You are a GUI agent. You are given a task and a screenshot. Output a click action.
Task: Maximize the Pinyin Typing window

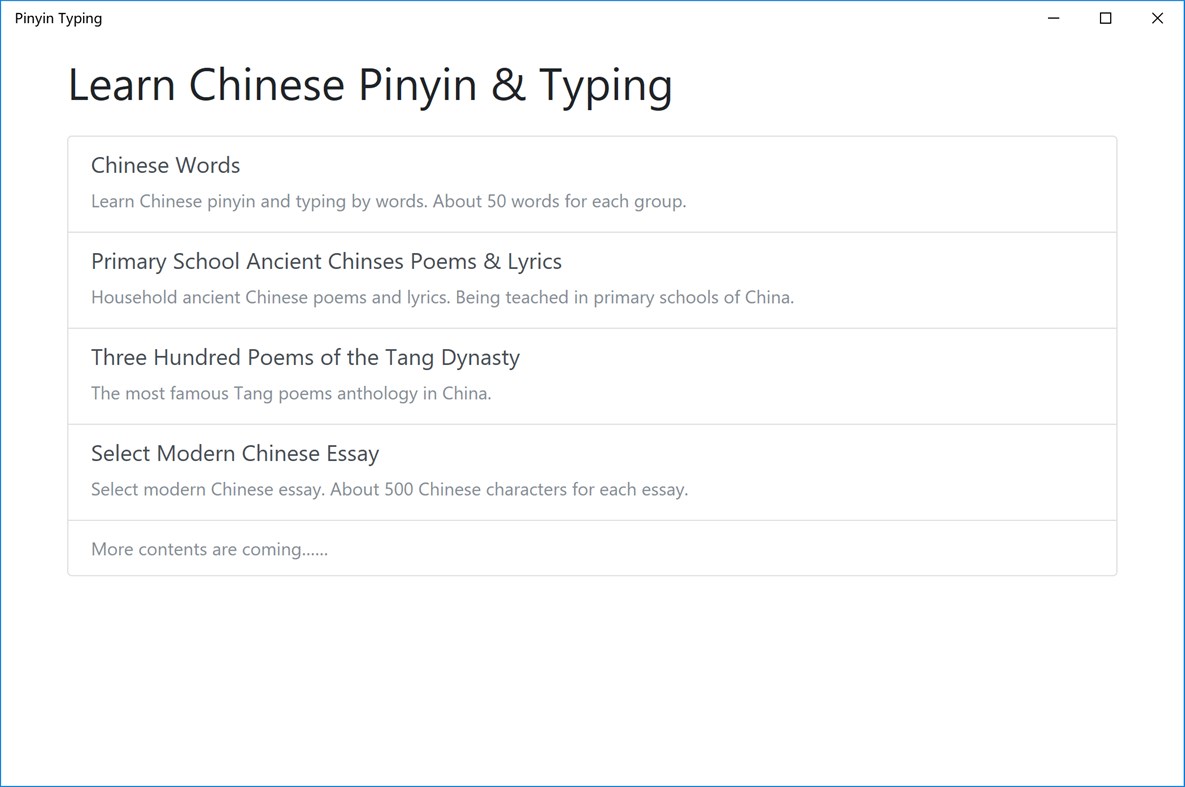tap(1105, 18)
